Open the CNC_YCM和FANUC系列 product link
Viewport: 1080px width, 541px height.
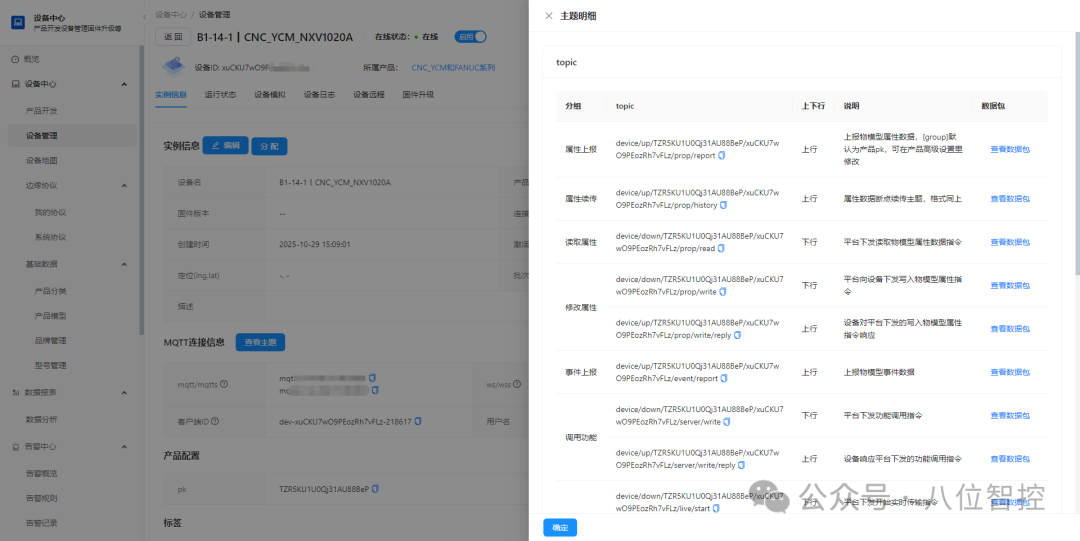[x=453, y=68]
